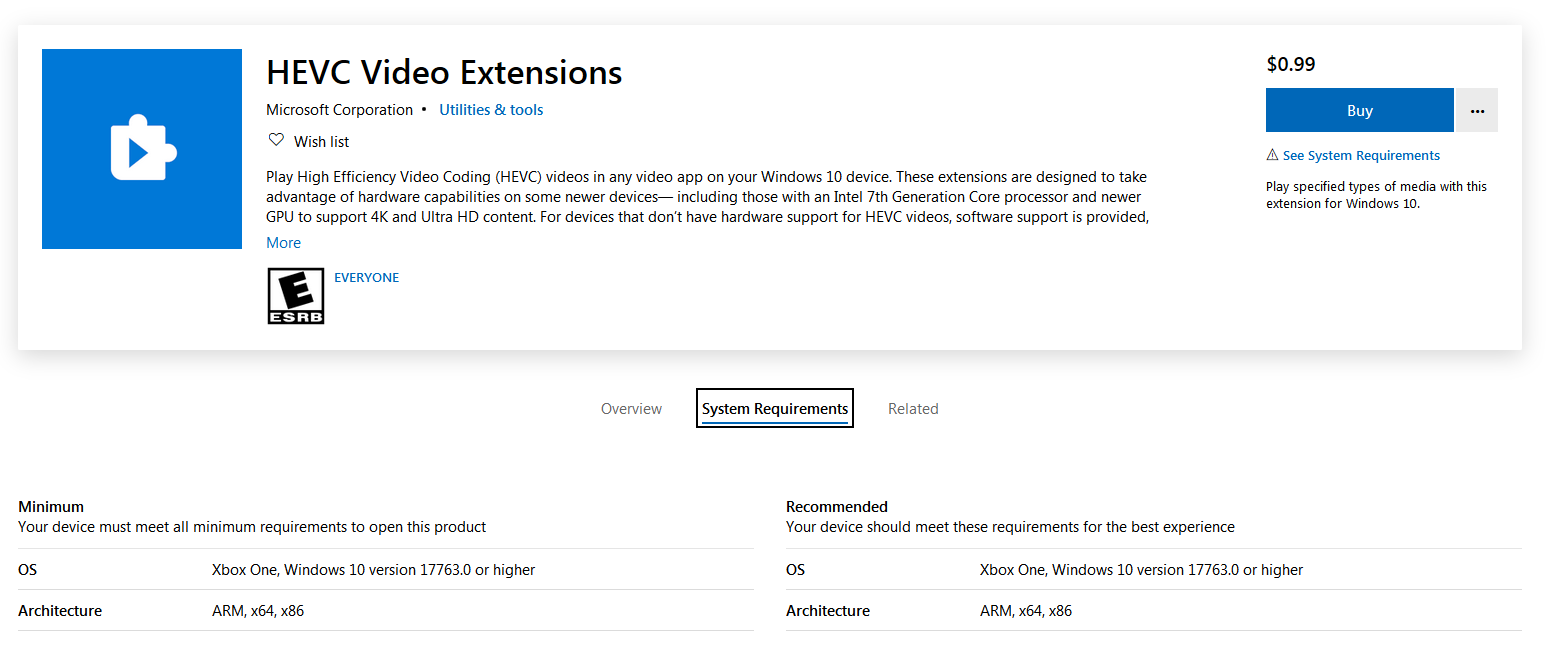Open the Utilities & tools category link
The image size is (1549, 654).
click(x=491, y=110)
